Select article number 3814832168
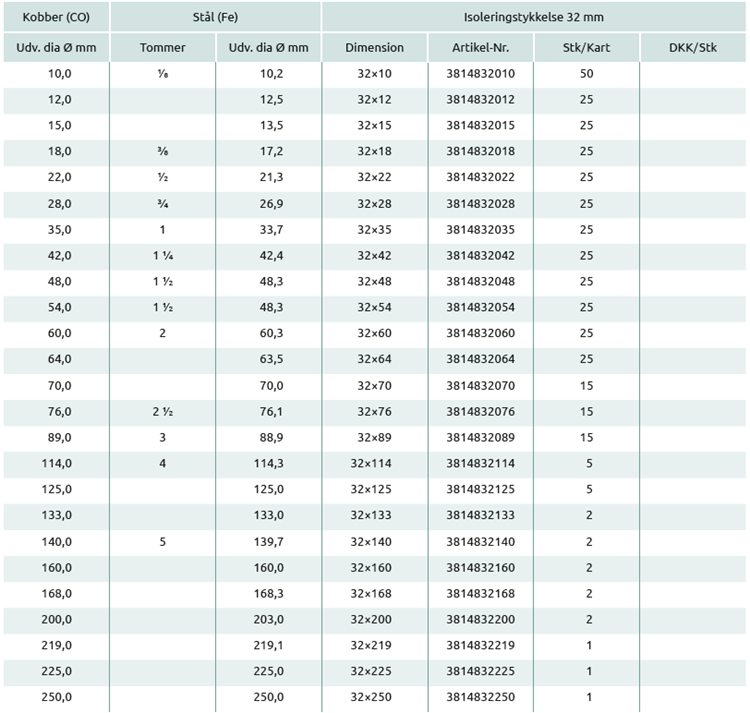Viewport: 750px width, 713px height. (x=481, y=593)
